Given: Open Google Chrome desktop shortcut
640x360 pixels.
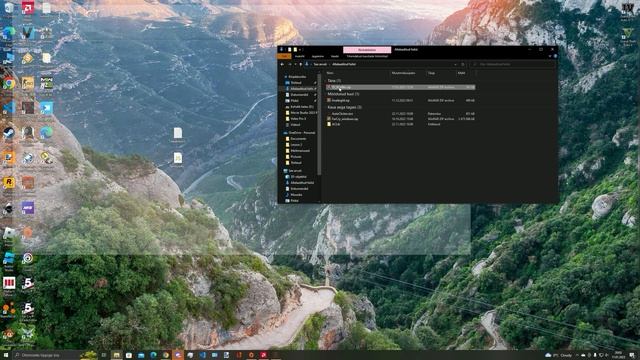Looking at the screenshot, I should (x=9, y=84).
